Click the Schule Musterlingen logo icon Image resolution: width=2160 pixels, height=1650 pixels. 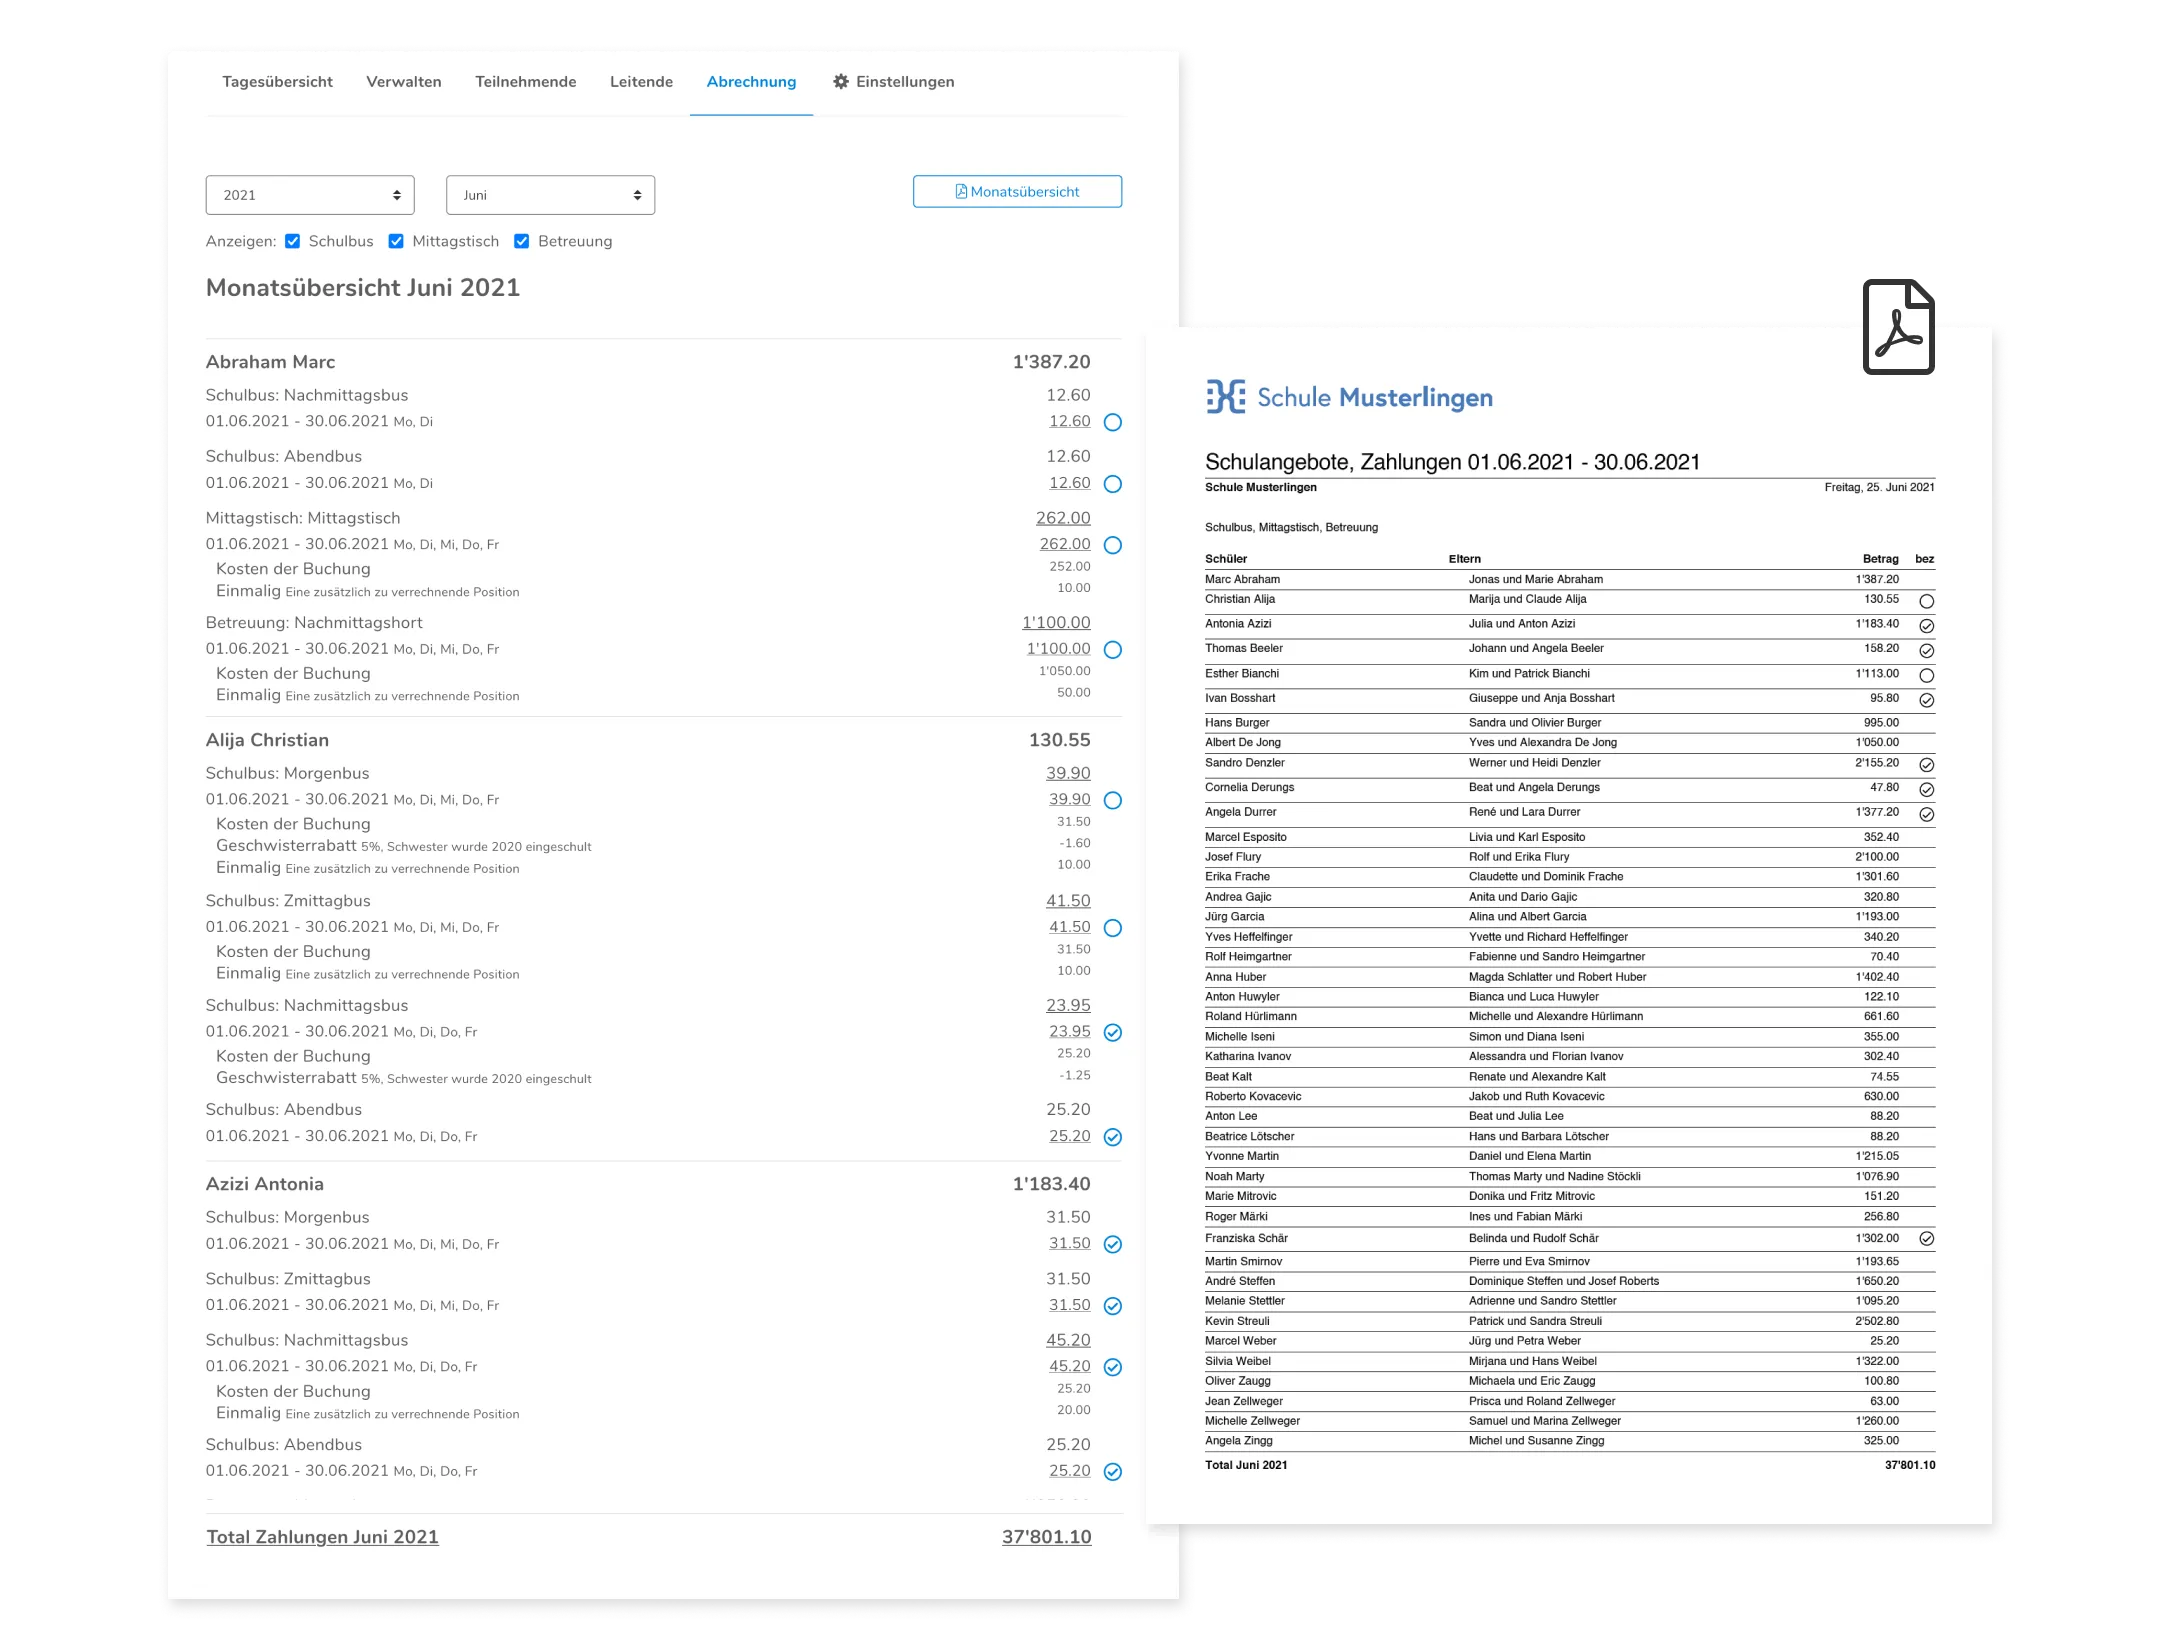coord(1225,397)
